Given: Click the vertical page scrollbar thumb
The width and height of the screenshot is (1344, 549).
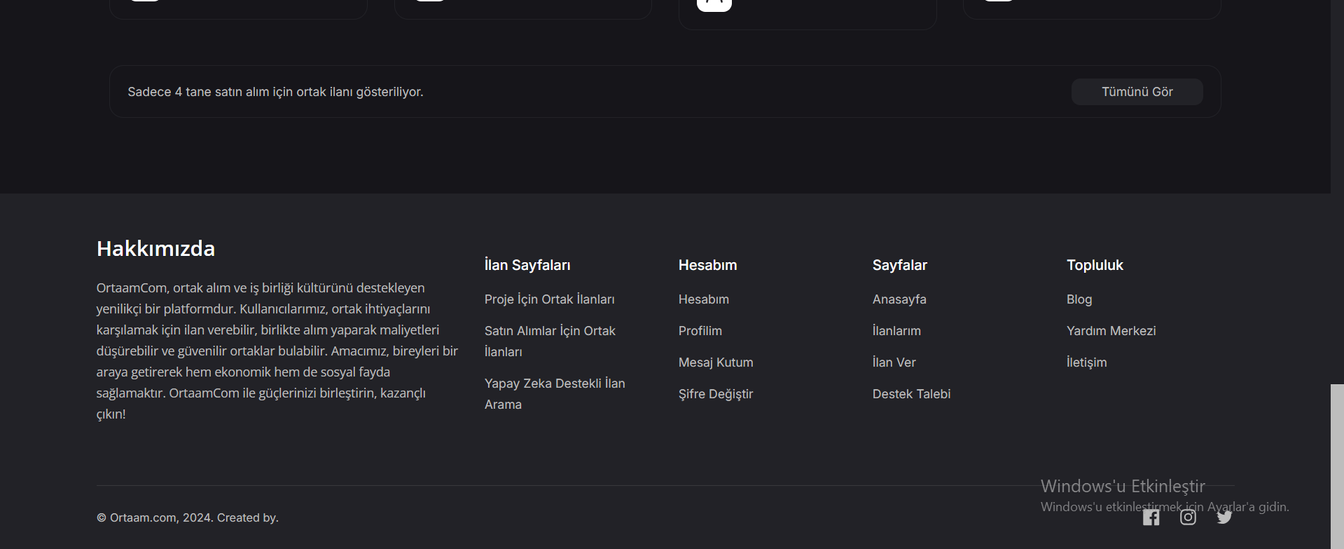Looking at the screenshot, I should [1337, 465].
